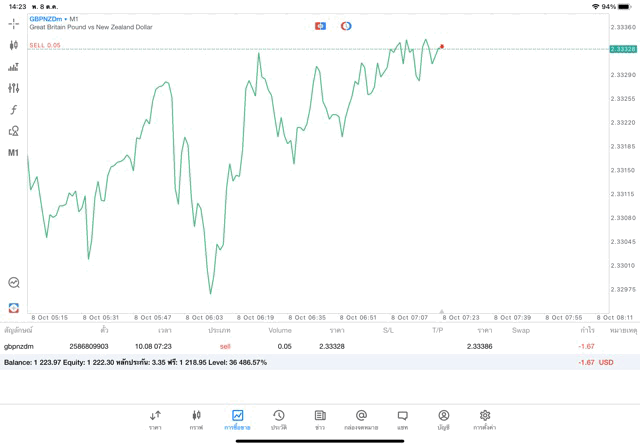This screenshot has height=447, width=640.
Task: Open the การตั้งค่า settings tab
Action: 484,419
